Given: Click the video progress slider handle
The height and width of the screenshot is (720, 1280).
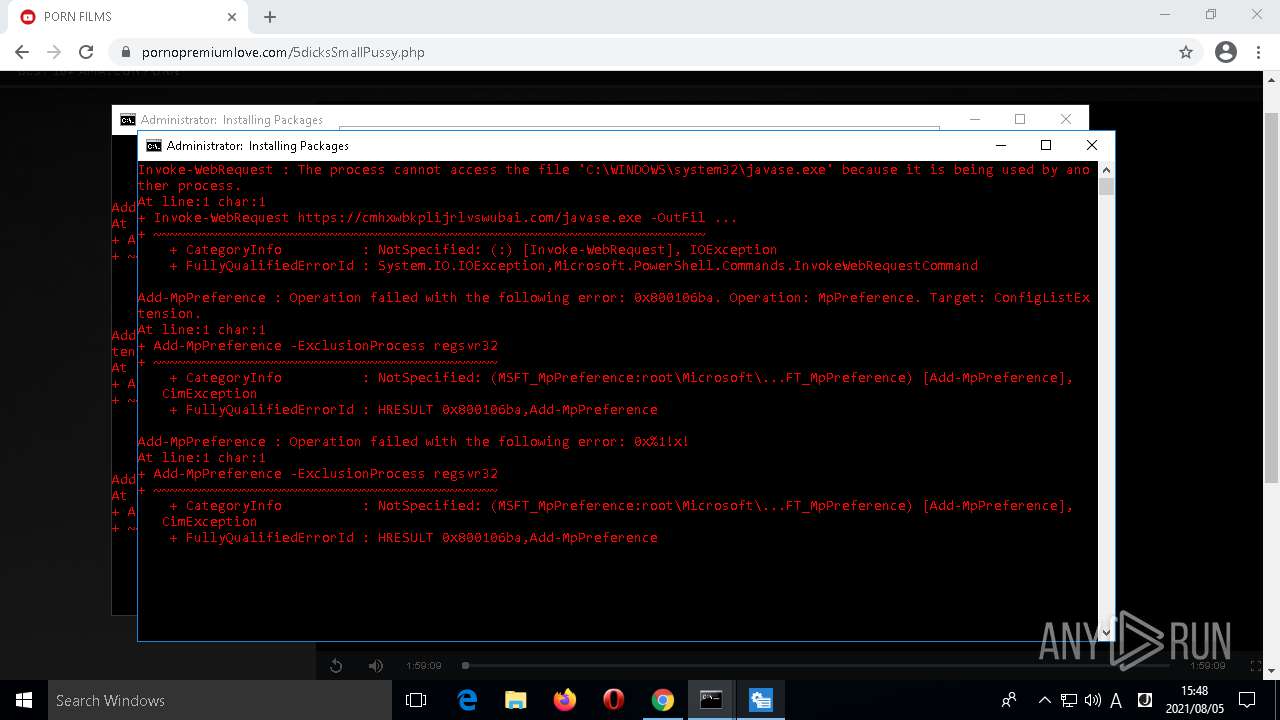Looking at the screenshot, I should (465, 665).
